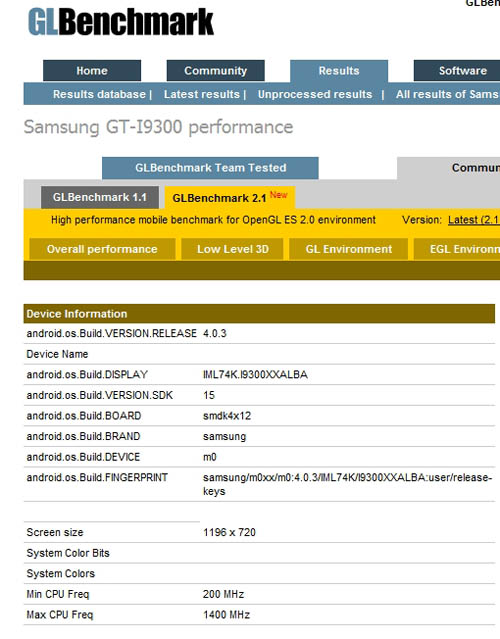
Task: Open the EGL Environment section
Action: click(x=457, y=249)
